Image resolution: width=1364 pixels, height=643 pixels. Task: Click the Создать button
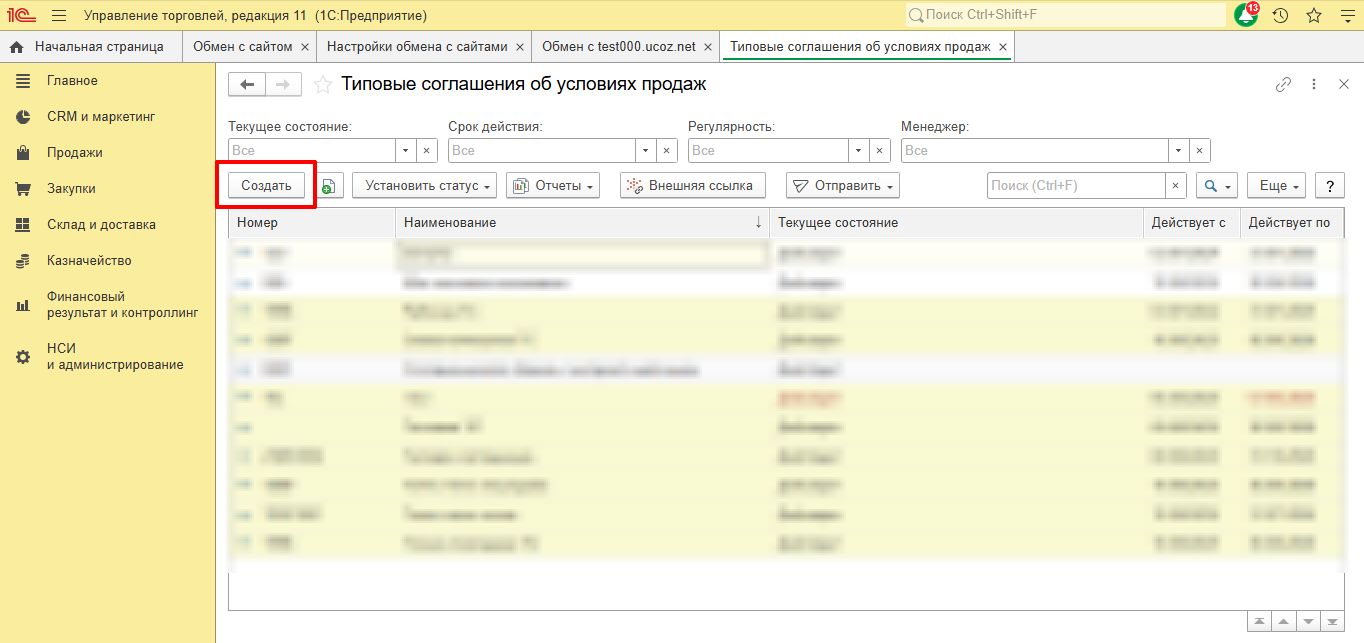(266, 186)
